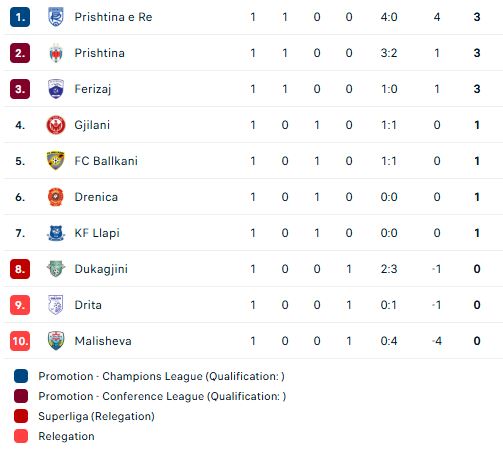
Task: Open Drenica club emblem
Action: 56,197
